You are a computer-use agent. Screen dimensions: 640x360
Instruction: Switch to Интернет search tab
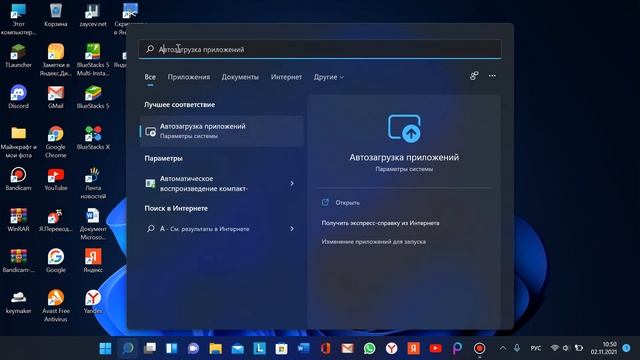click(x=286, y=77)
